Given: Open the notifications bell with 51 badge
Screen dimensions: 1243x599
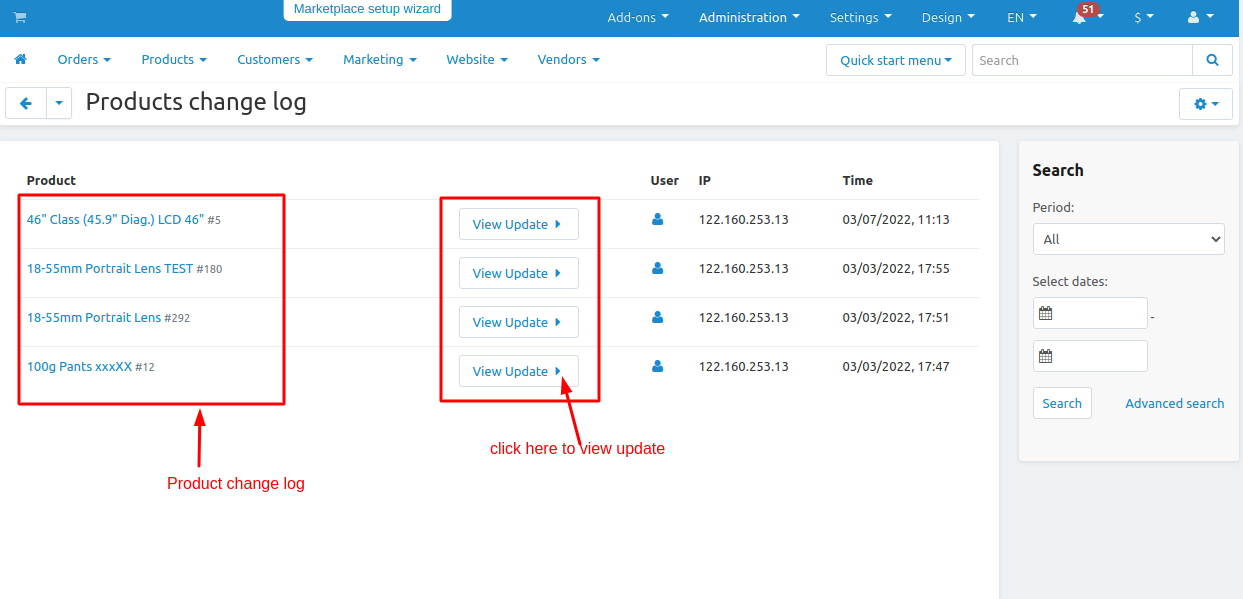Looking at the screenshot, I should pos(1085,16).
